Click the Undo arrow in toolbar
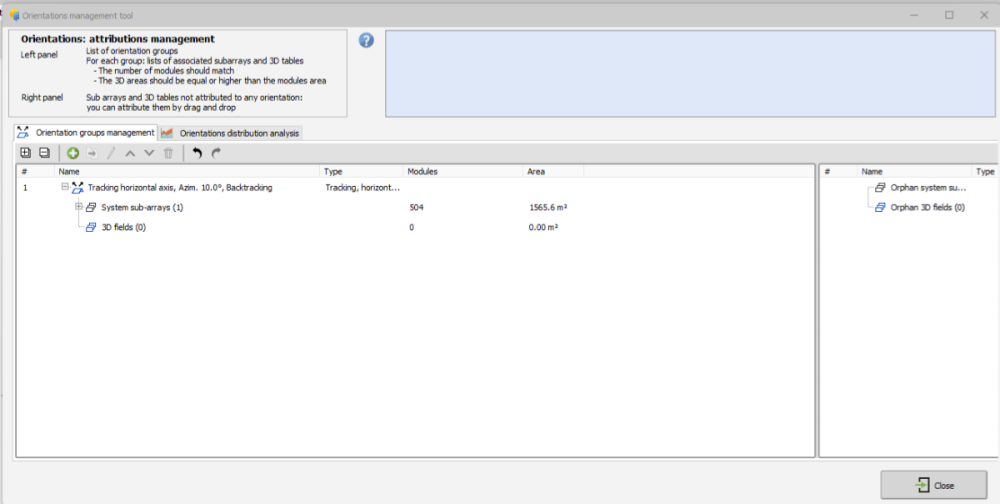This screenshot has width=1000, height=504. pos(197,153)
